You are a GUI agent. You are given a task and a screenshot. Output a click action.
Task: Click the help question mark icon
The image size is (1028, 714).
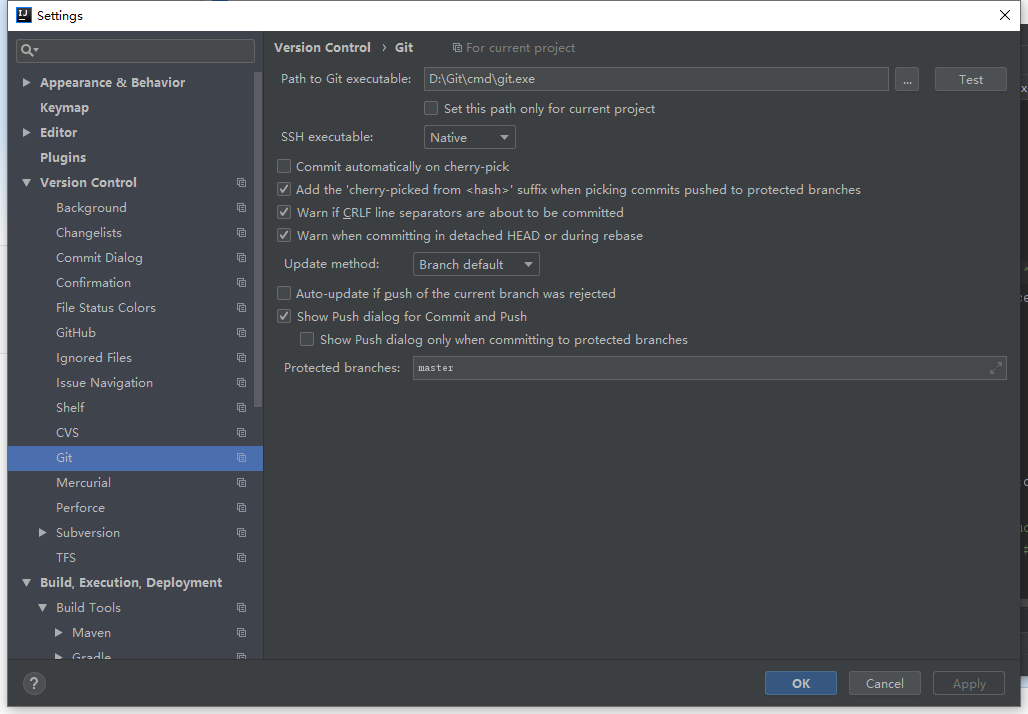(x=33, y=683)
